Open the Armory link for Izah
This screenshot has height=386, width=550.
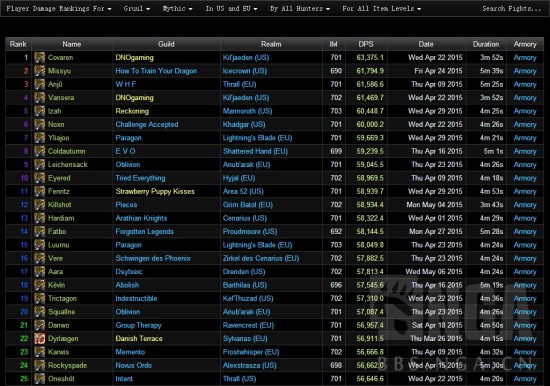[x=525, y=111]
